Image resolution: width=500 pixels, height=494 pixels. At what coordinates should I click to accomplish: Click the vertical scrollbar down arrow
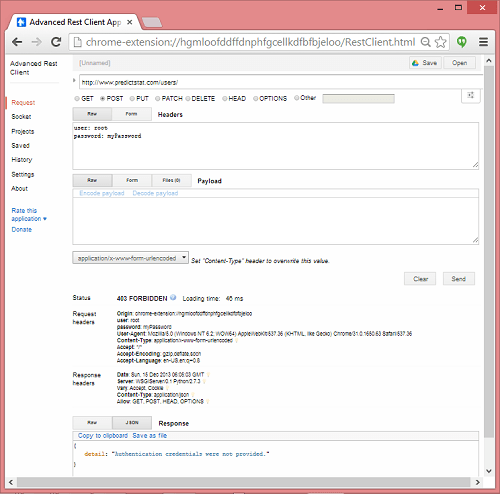click(489, 471)
